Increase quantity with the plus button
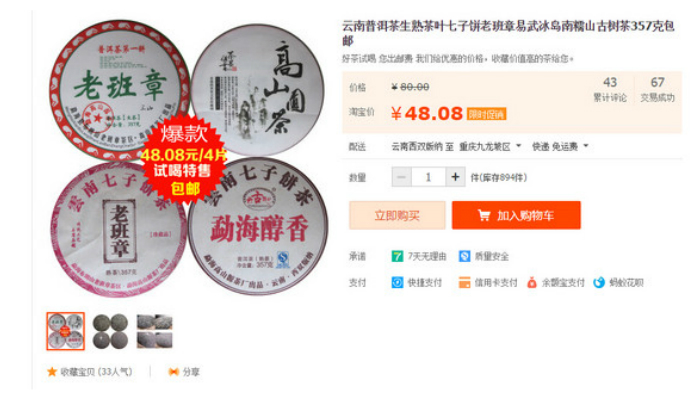 pyautogui.click(x=455, y=177)
